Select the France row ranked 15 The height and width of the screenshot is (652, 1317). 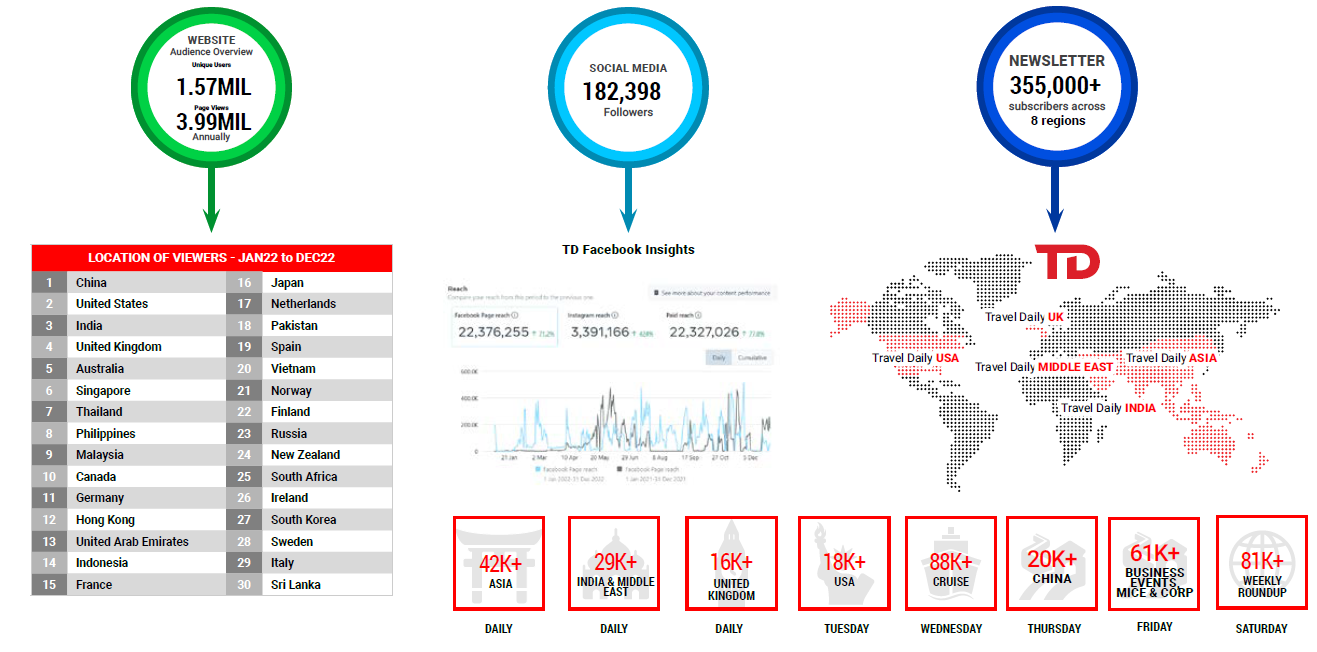point(130,585)
